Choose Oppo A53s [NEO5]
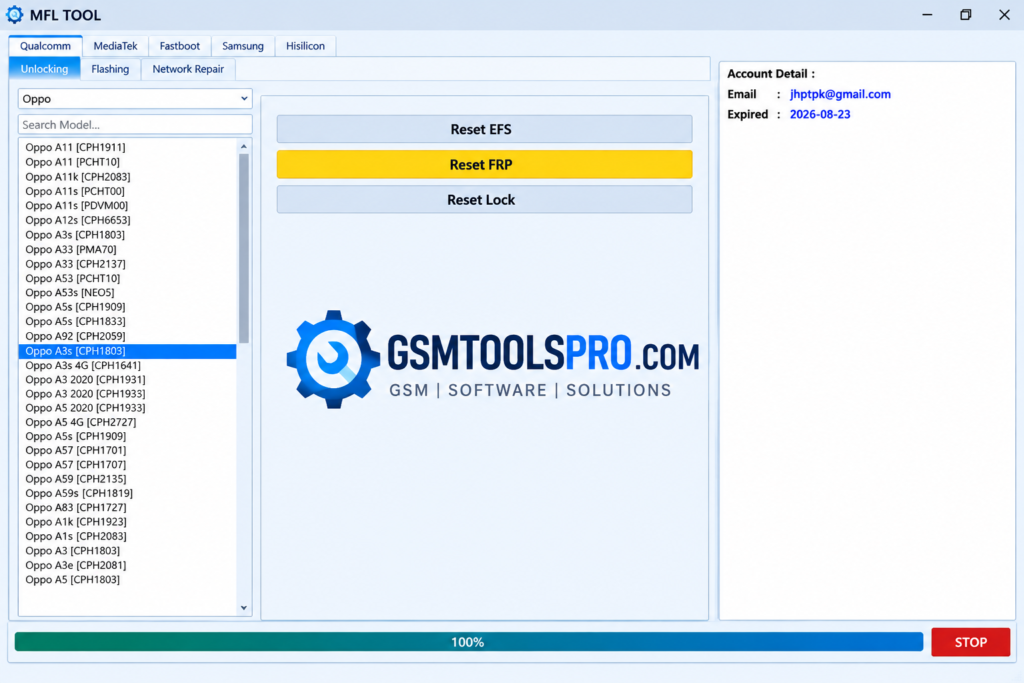1024x683 pixels. 127,293
